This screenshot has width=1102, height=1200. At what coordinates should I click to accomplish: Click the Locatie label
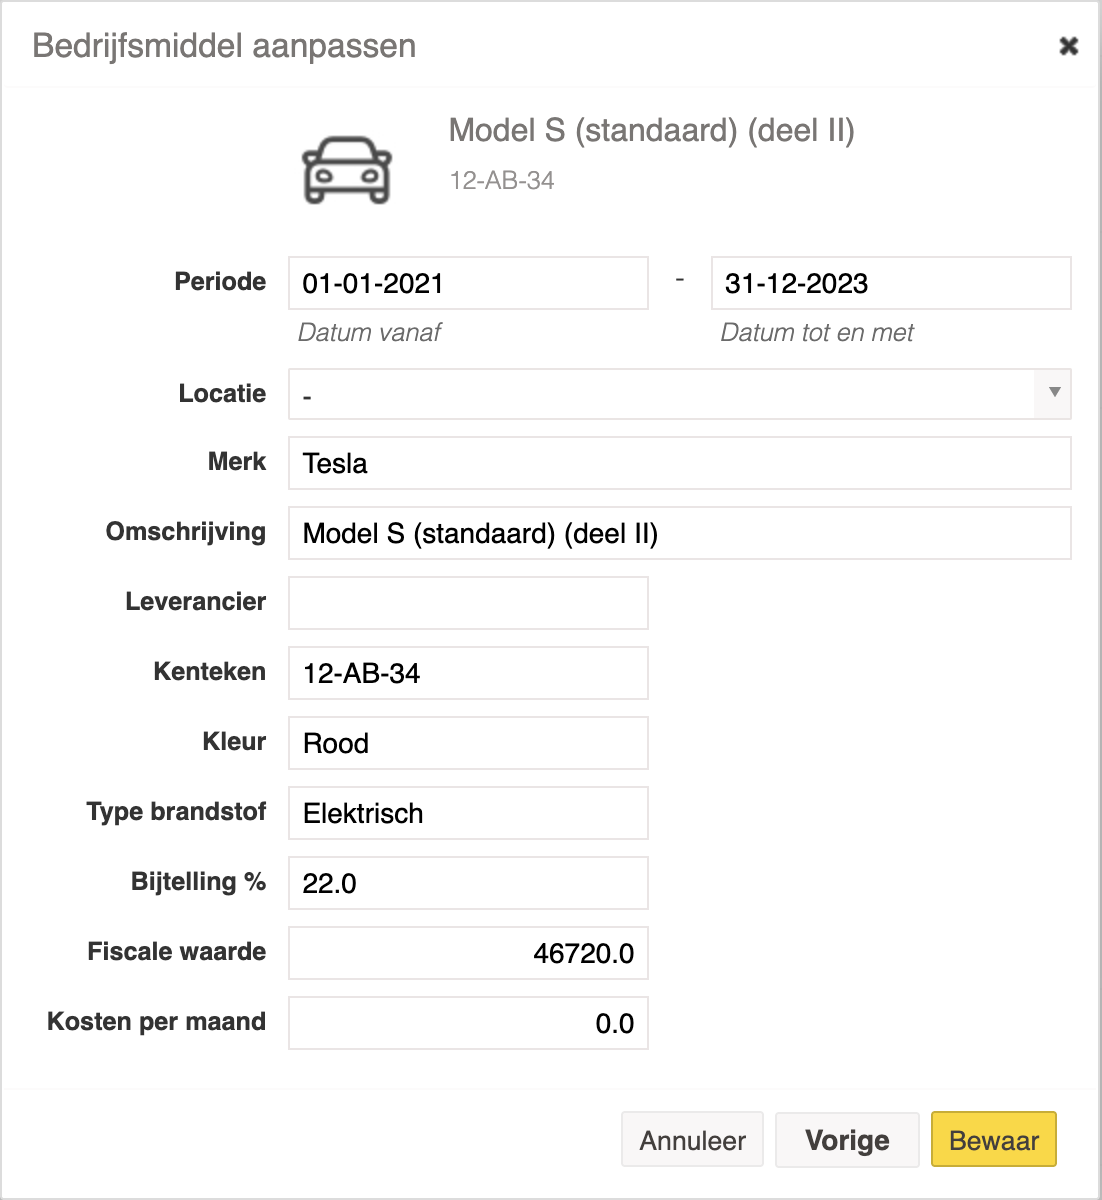pos(222,394)
